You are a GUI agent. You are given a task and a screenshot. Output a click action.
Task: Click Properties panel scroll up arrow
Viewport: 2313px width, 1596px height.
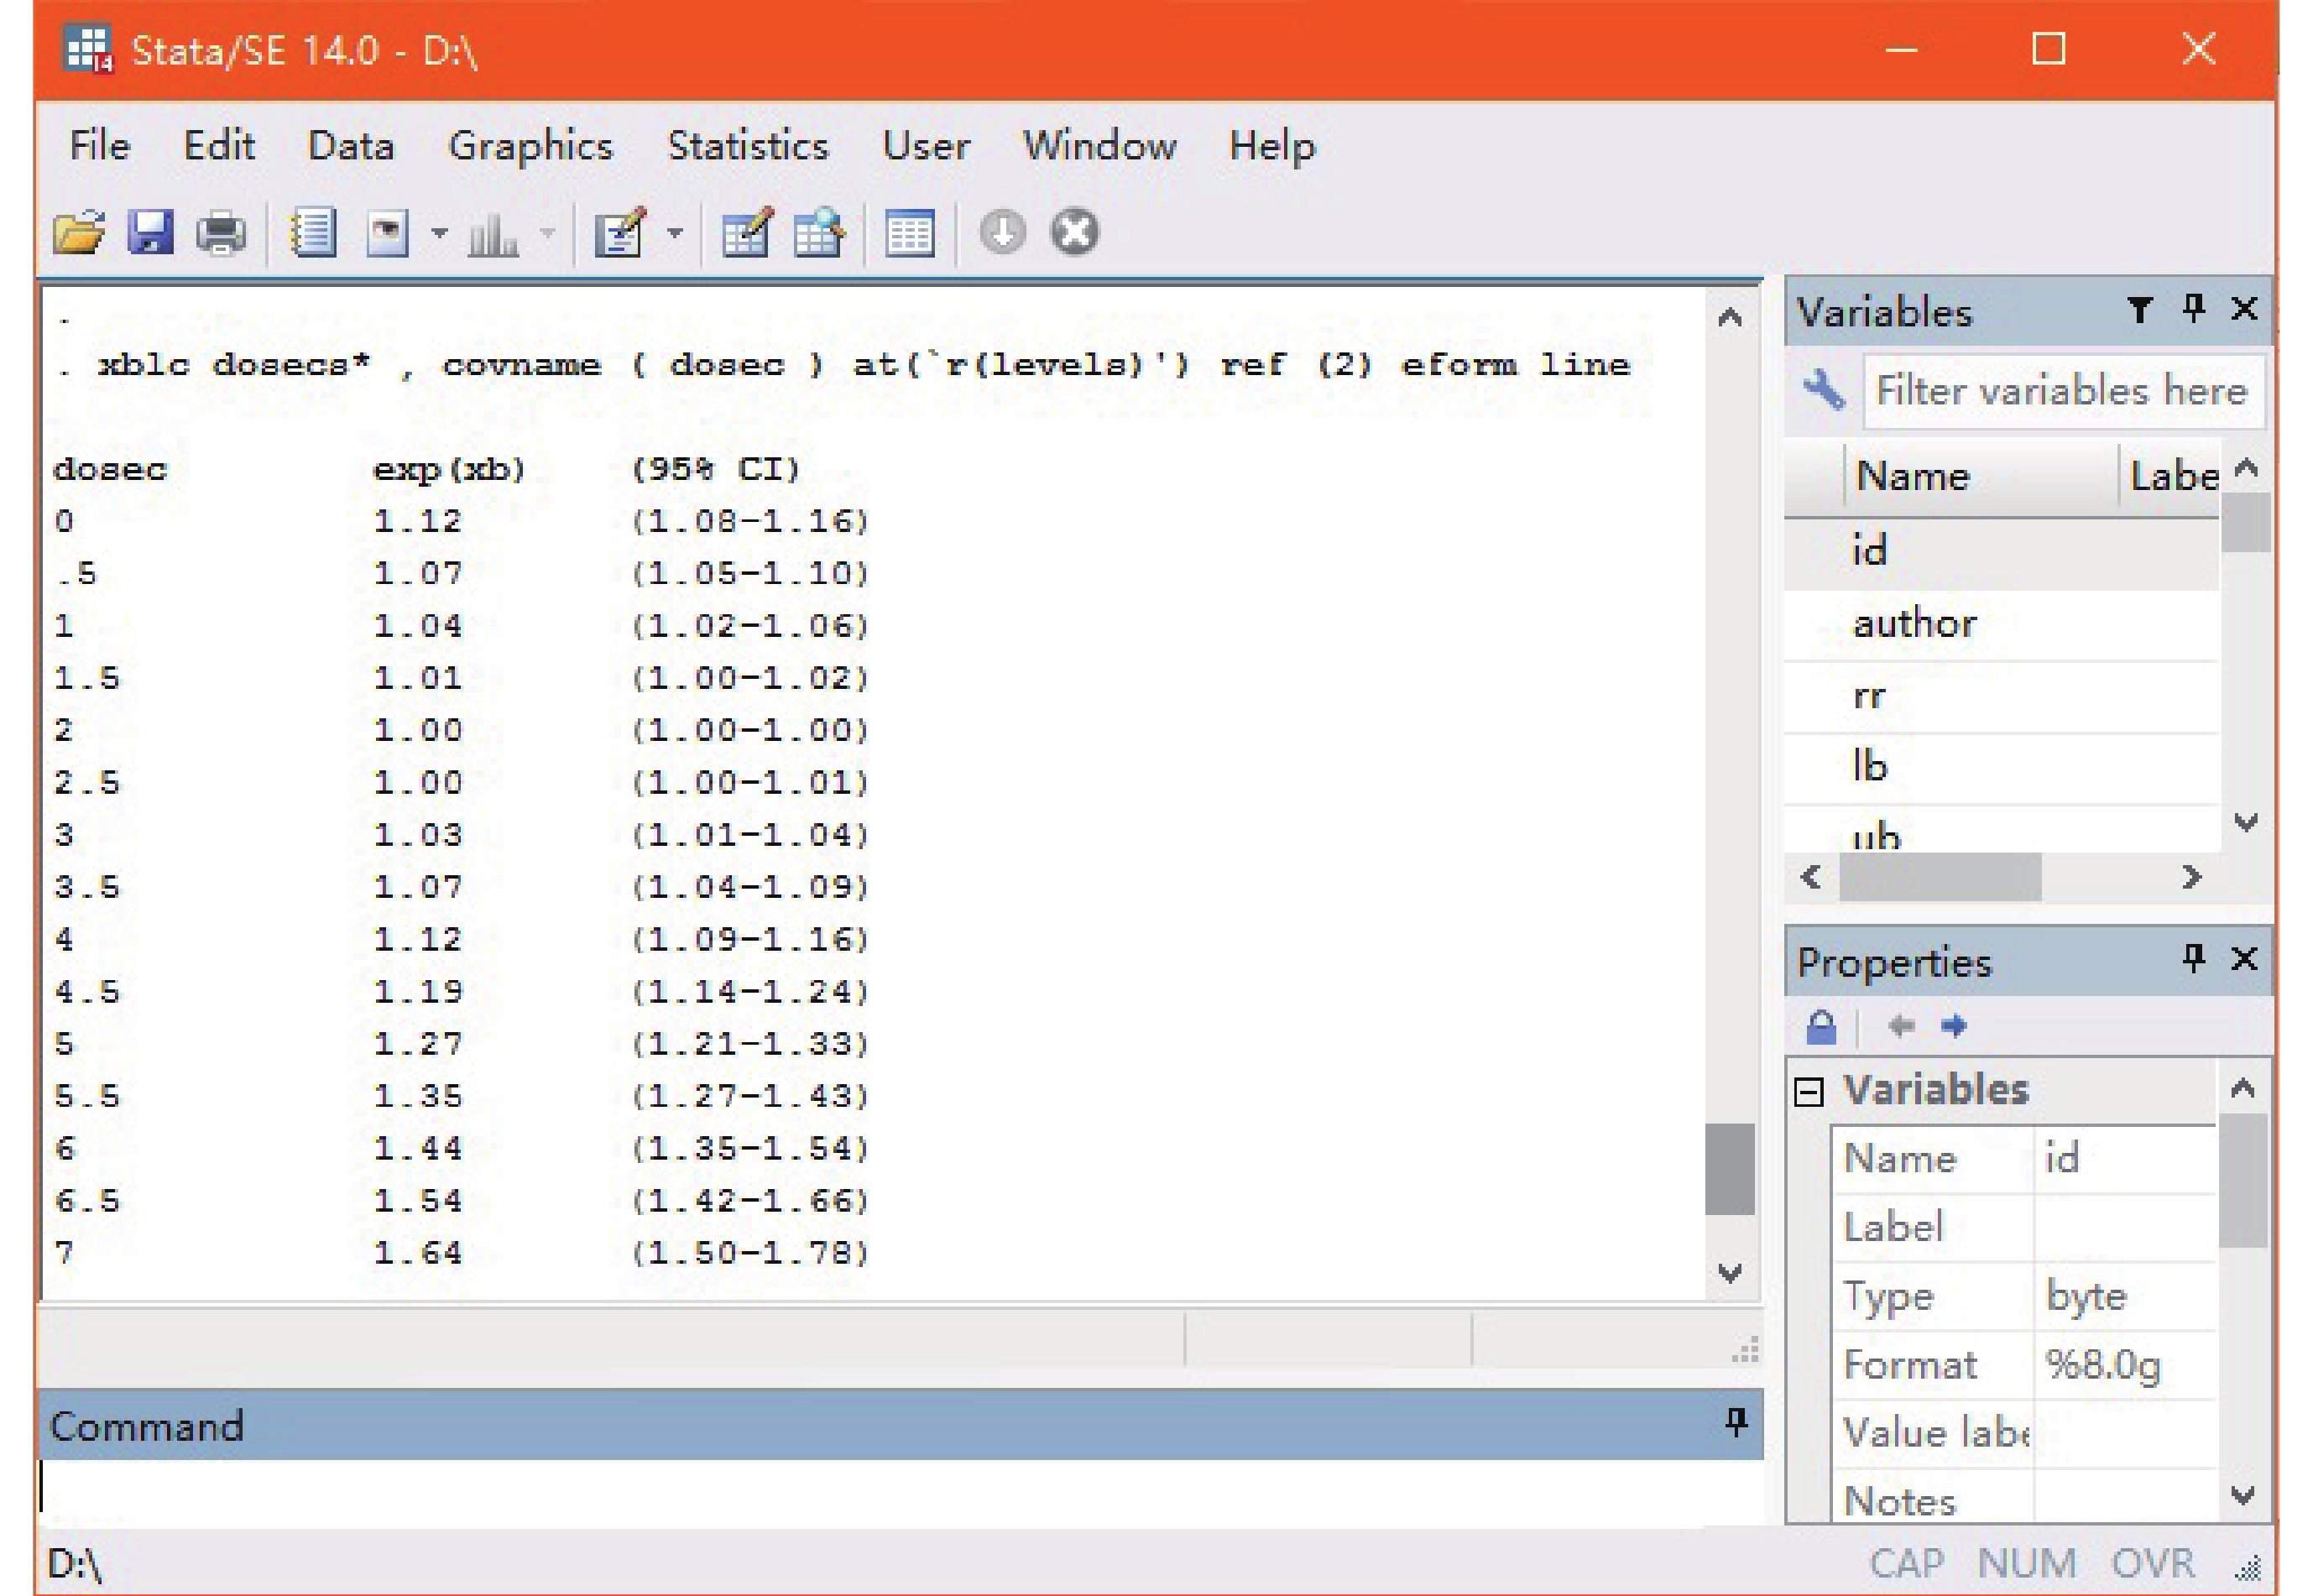click(2243, 1088)
